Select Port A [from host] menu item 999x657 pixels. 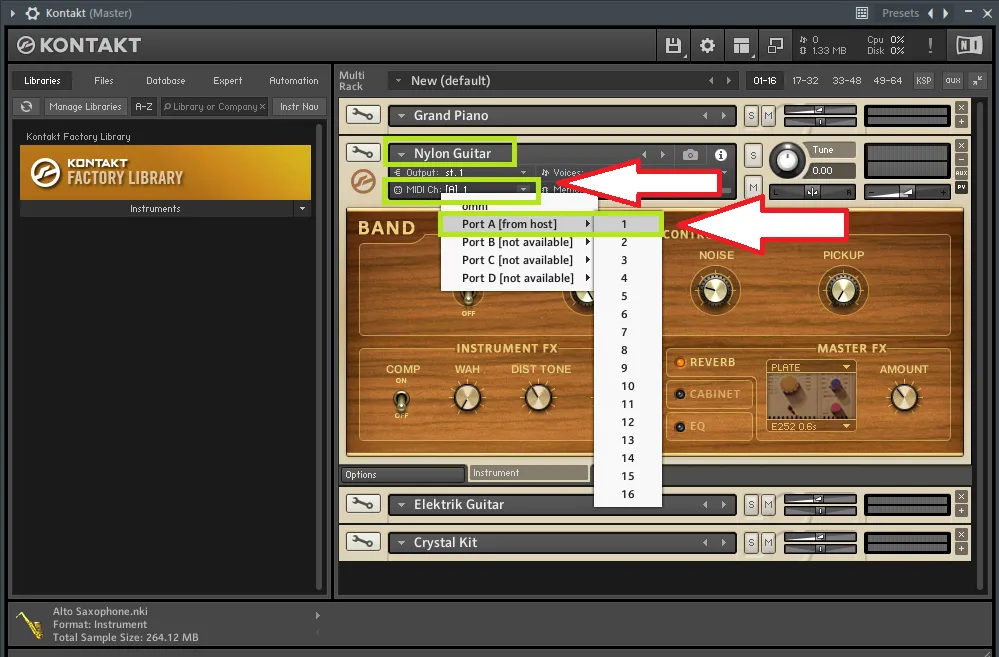[517, 224]
